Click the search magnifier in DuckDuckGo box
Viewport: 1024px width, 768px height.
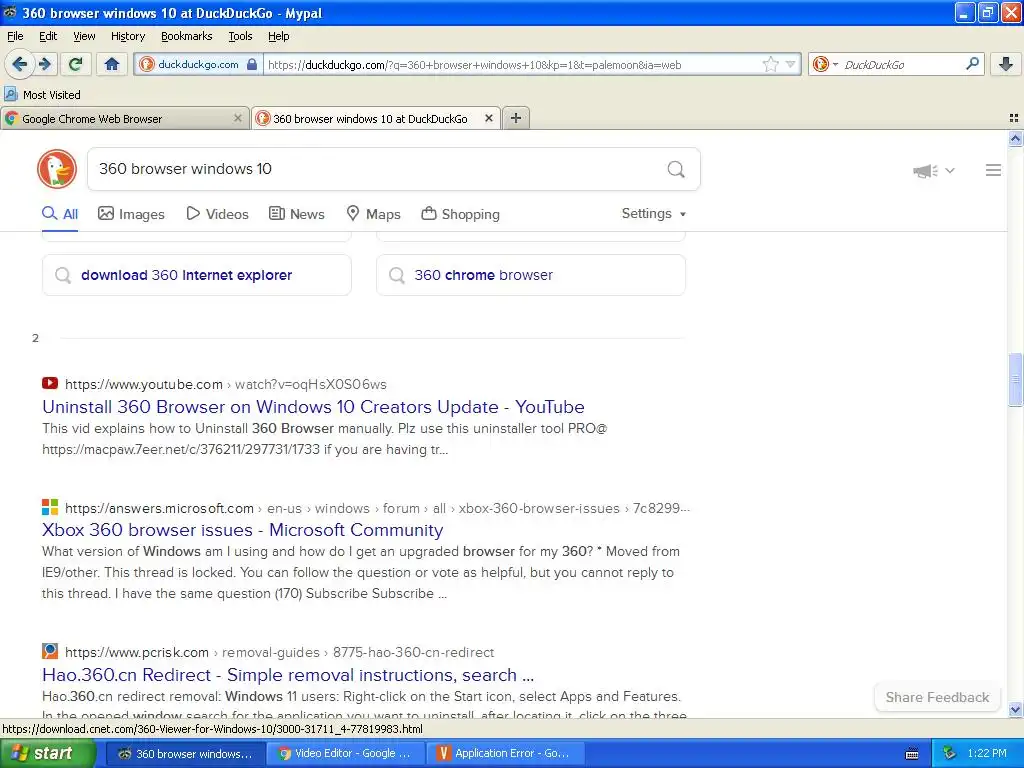point(676,169)
